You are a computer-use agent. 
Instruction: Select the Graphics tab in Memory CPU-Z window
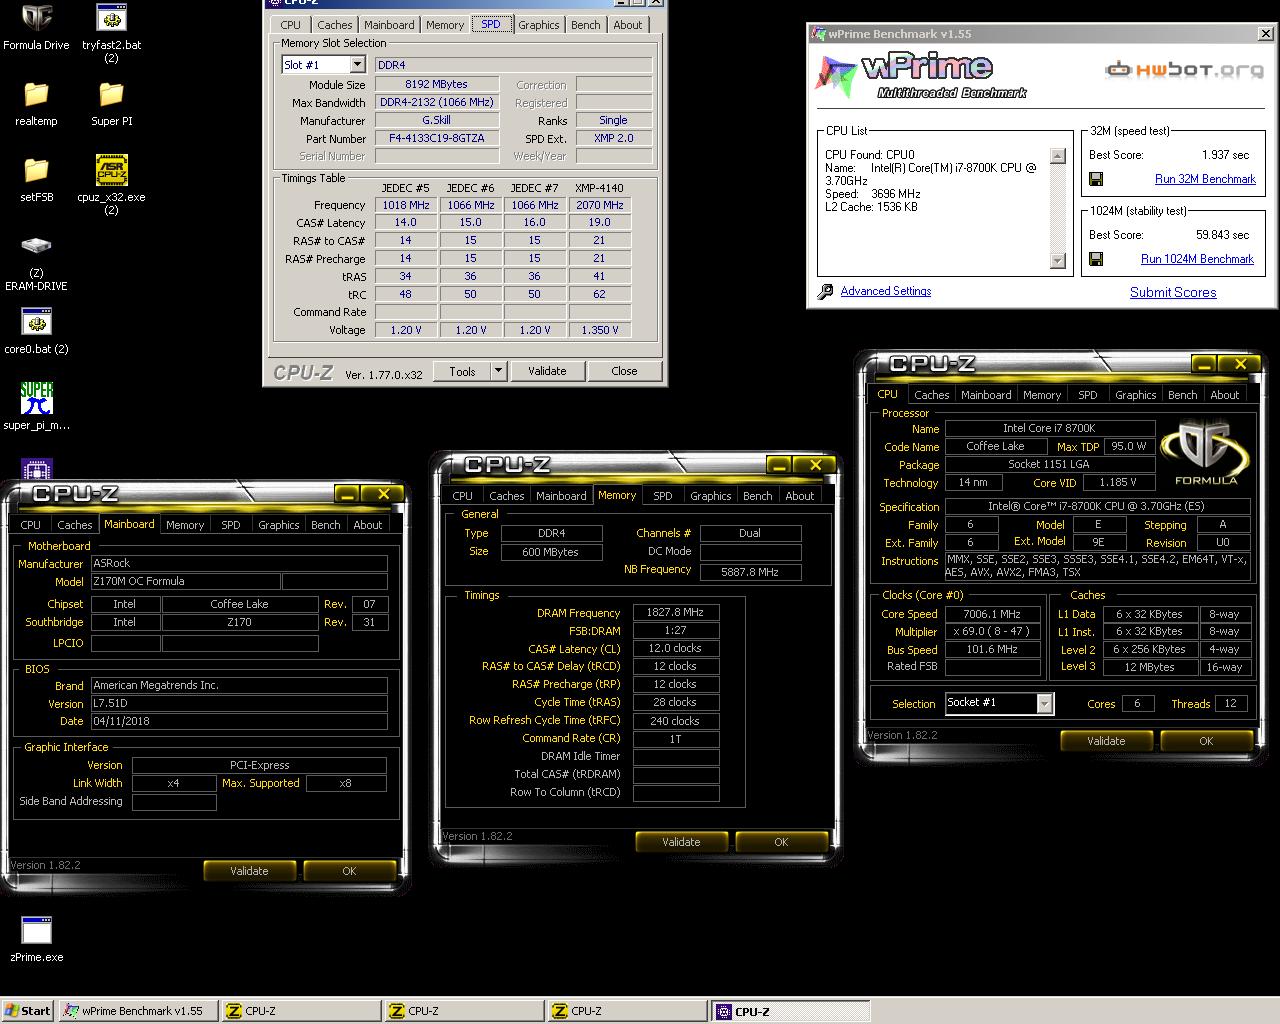[710, 496]
